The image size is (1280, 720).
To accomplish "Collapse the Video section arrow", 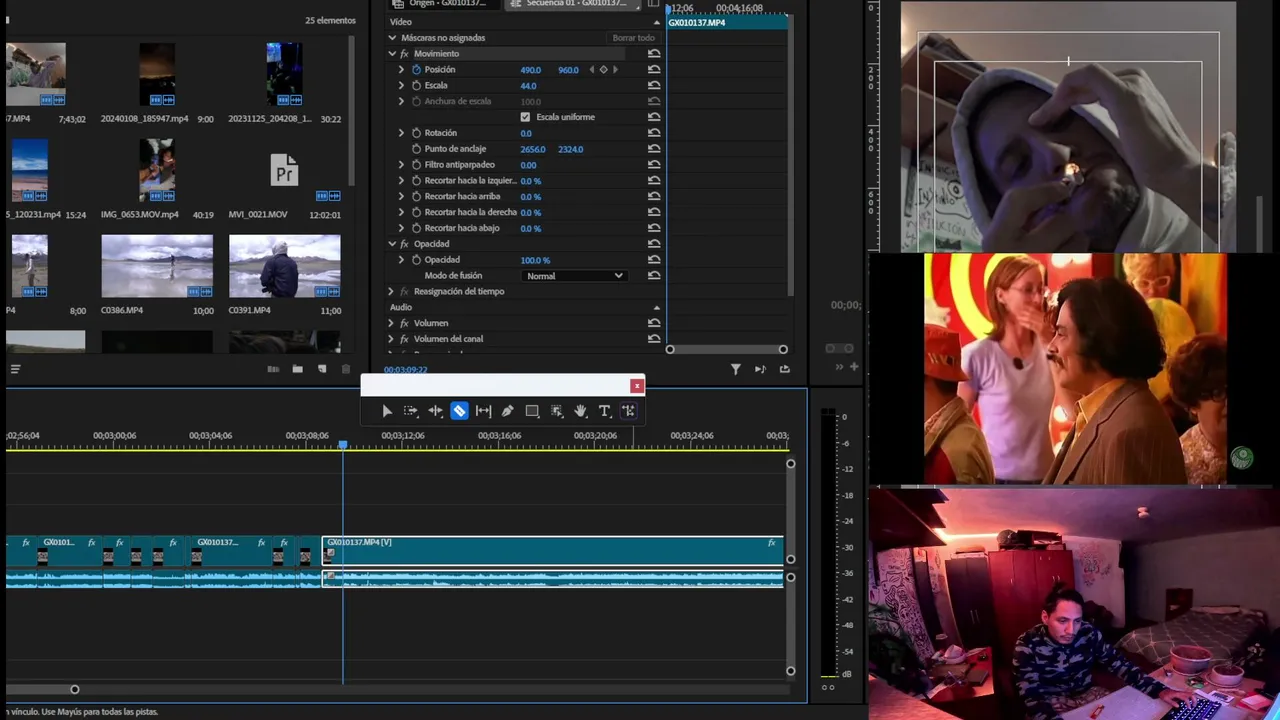I will click(x=656, y=22).
